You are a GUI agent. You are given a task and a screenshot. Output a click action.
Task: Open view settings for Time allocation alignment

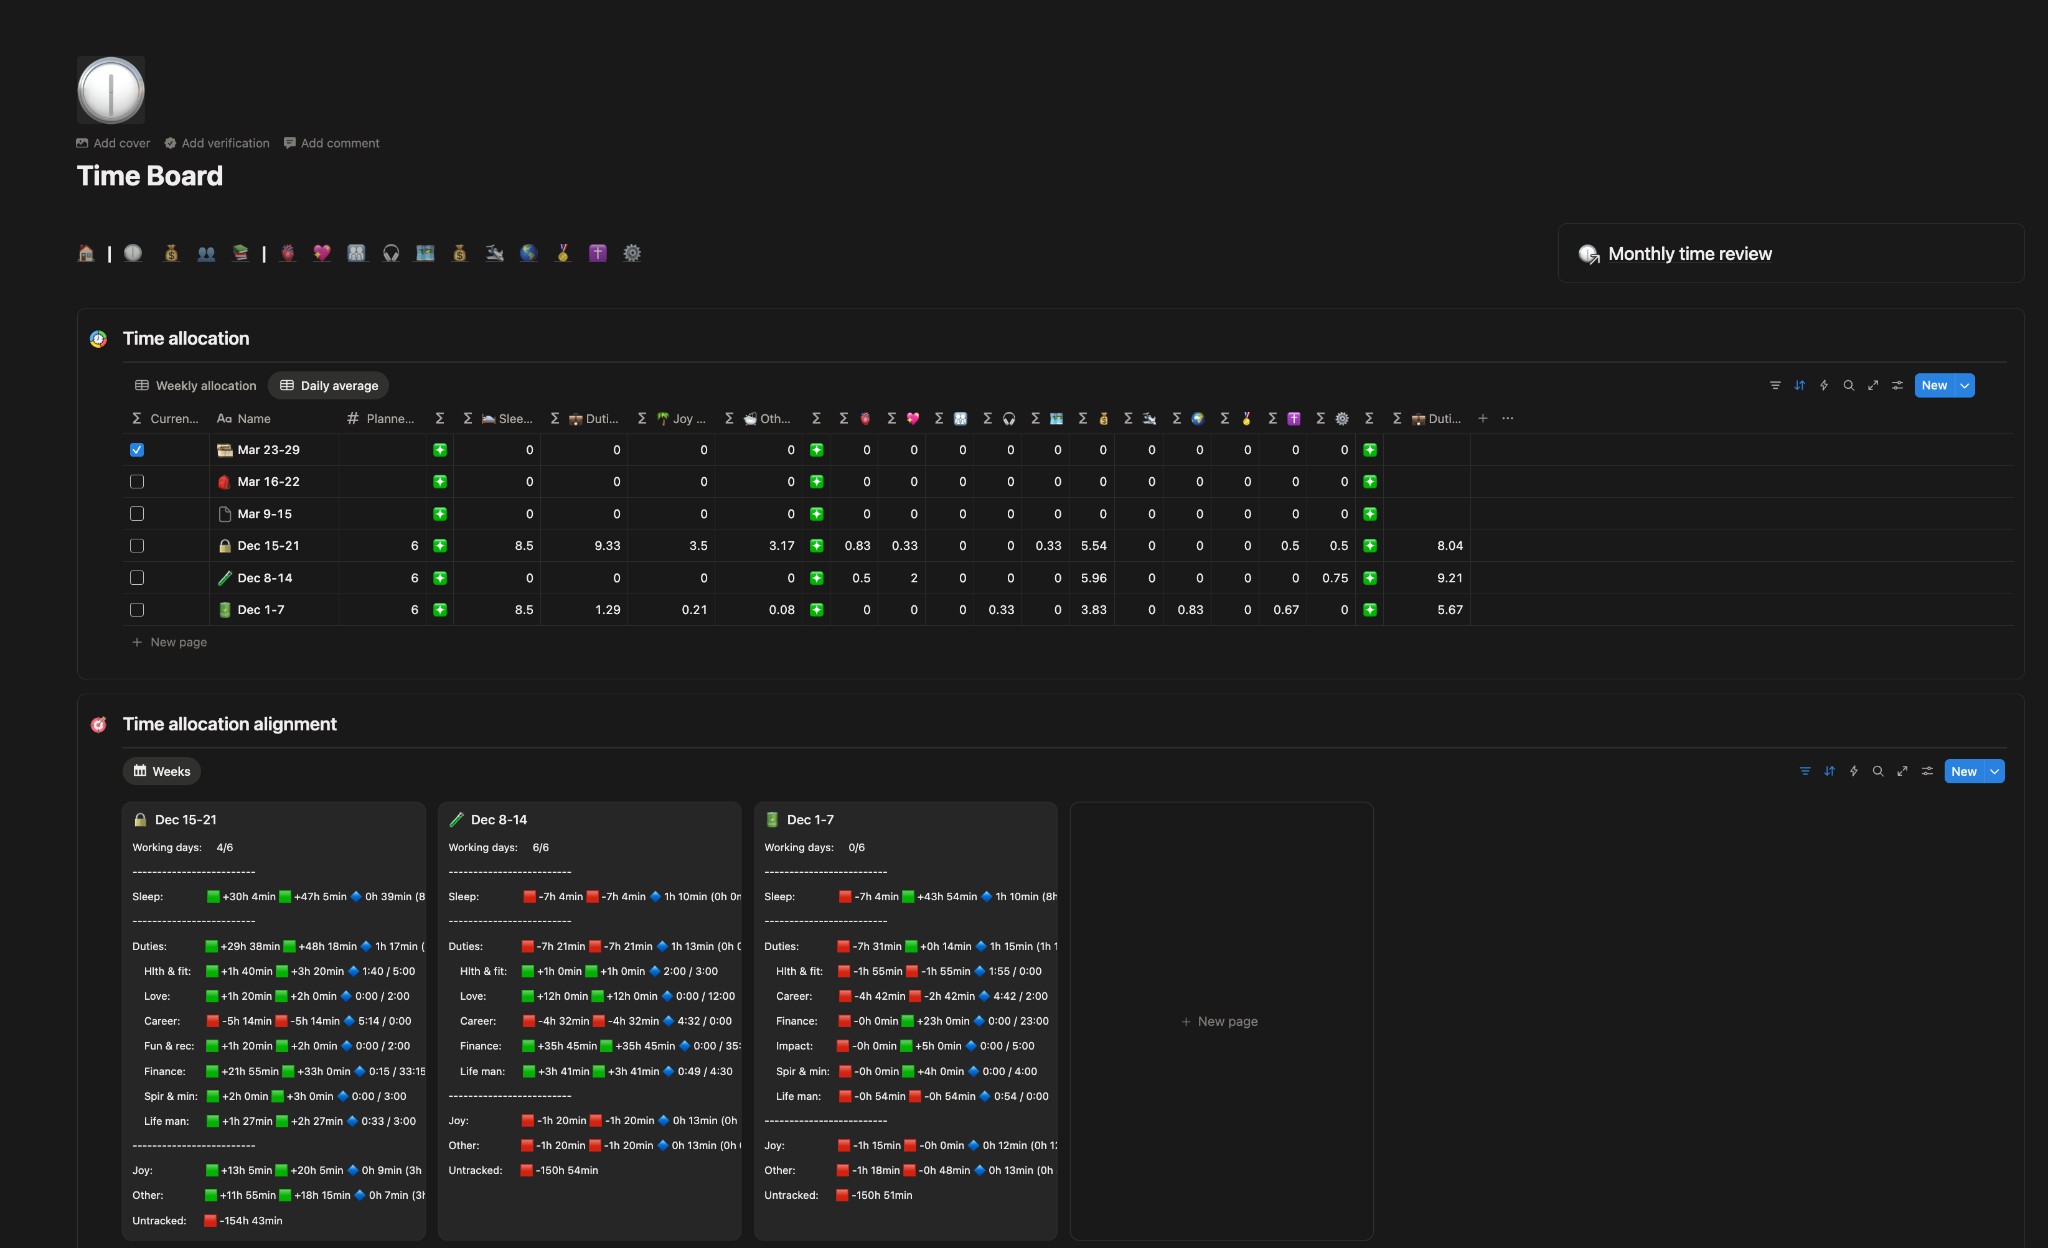[1927, 771]
